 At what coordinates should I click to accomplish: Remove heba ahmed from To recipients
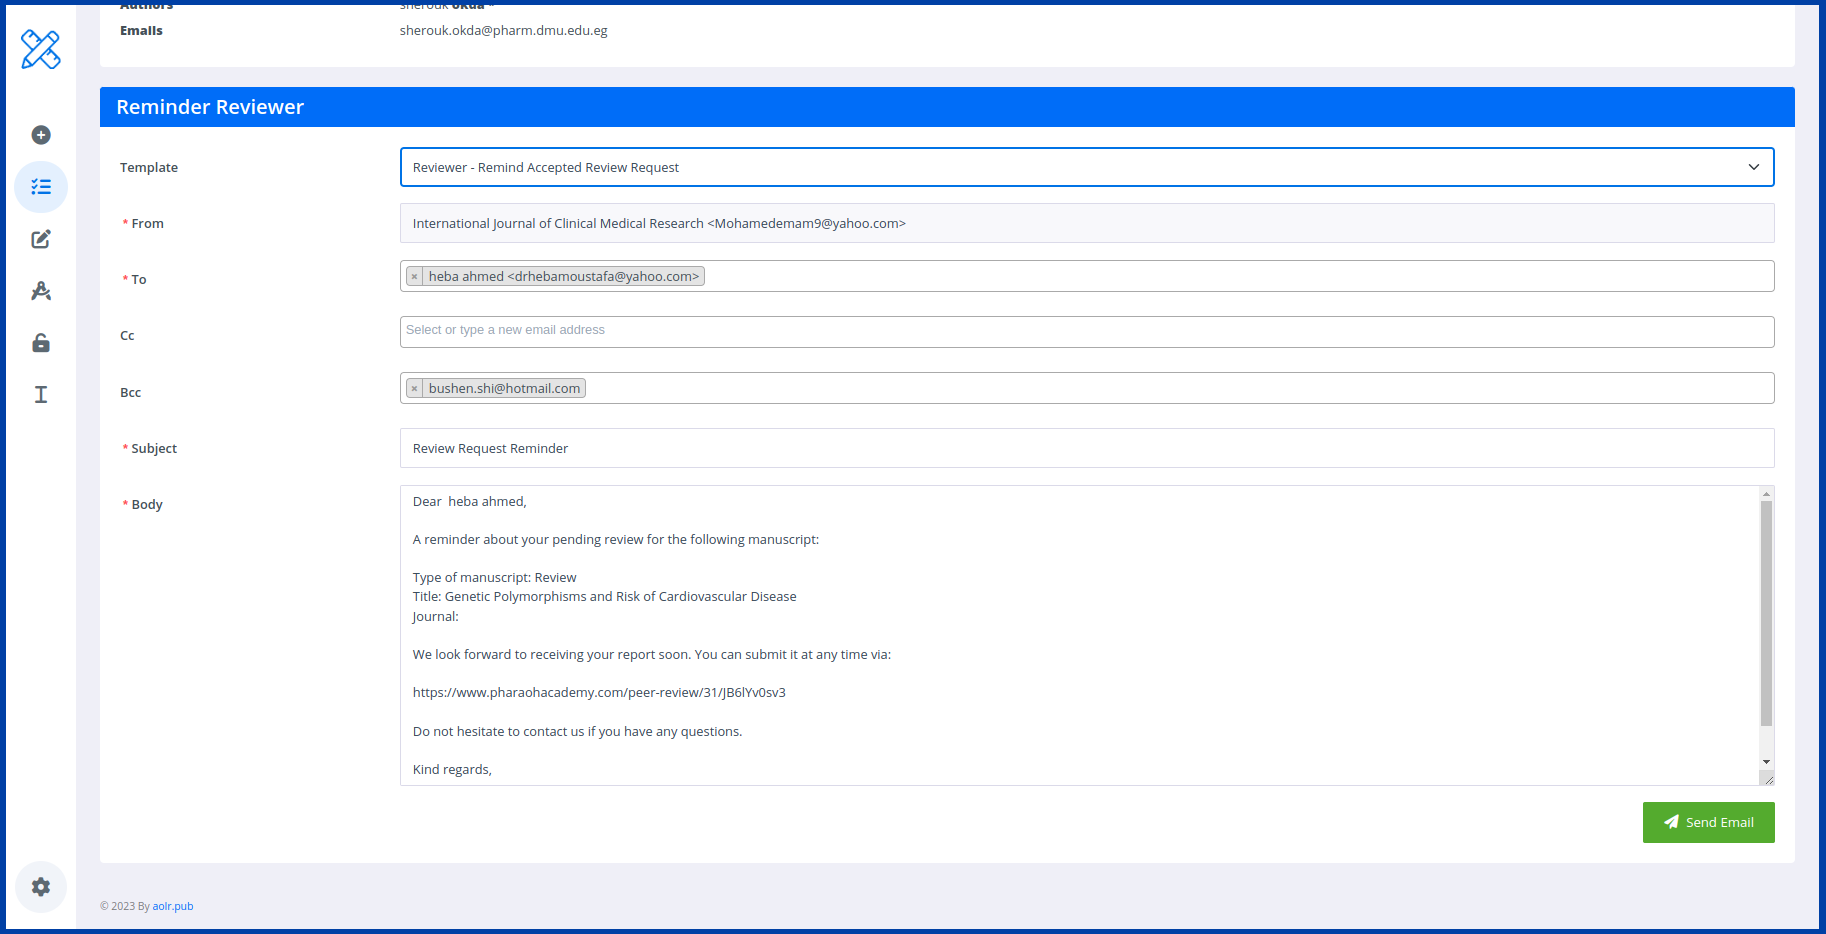point(415,277)
